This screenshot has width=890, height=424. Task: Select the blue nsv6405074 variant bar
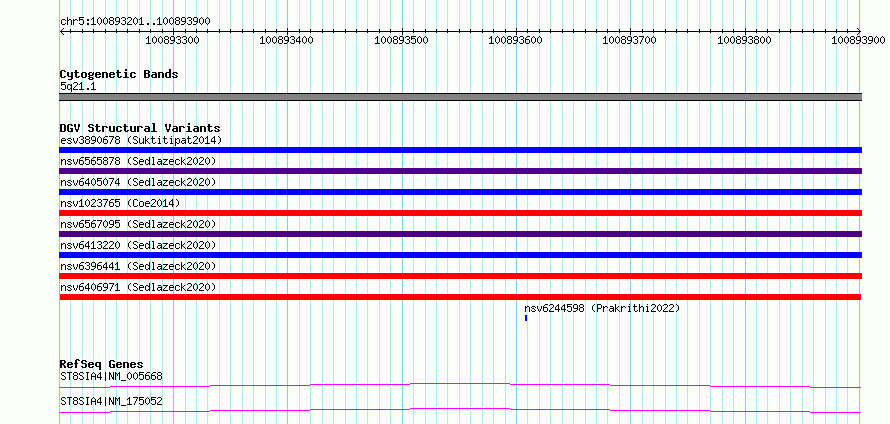point(460,192)
